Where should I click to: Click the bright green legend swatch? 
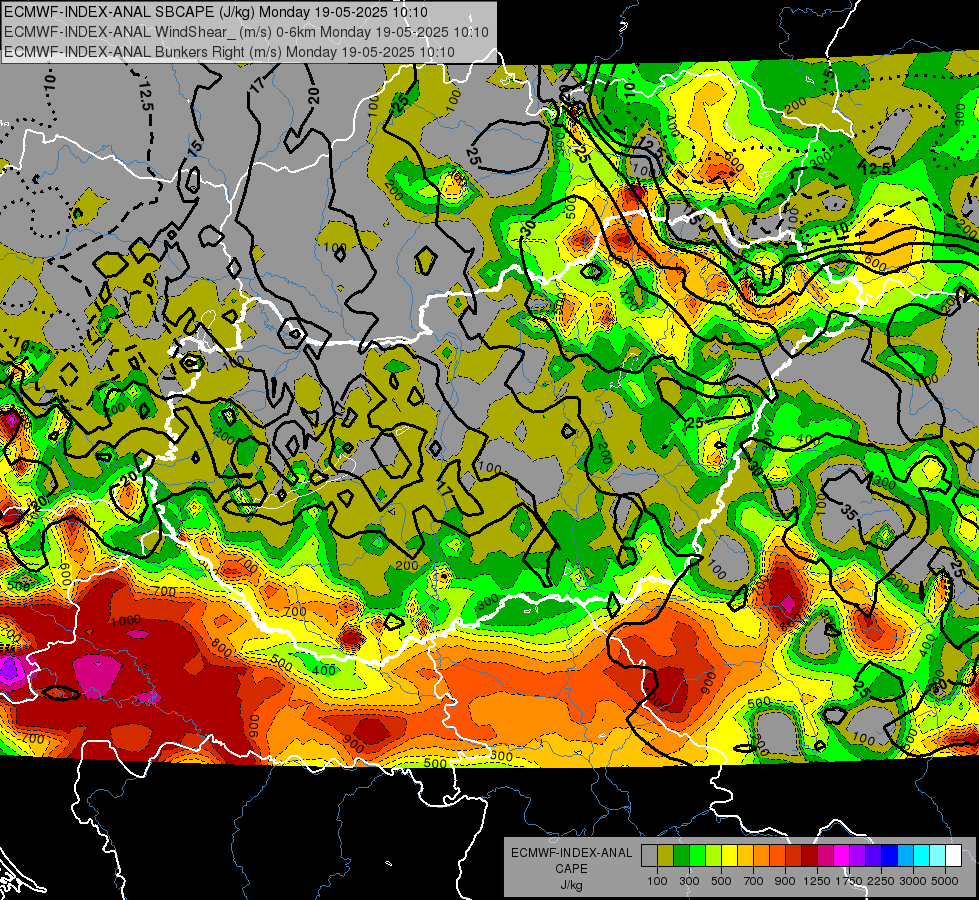697,856
